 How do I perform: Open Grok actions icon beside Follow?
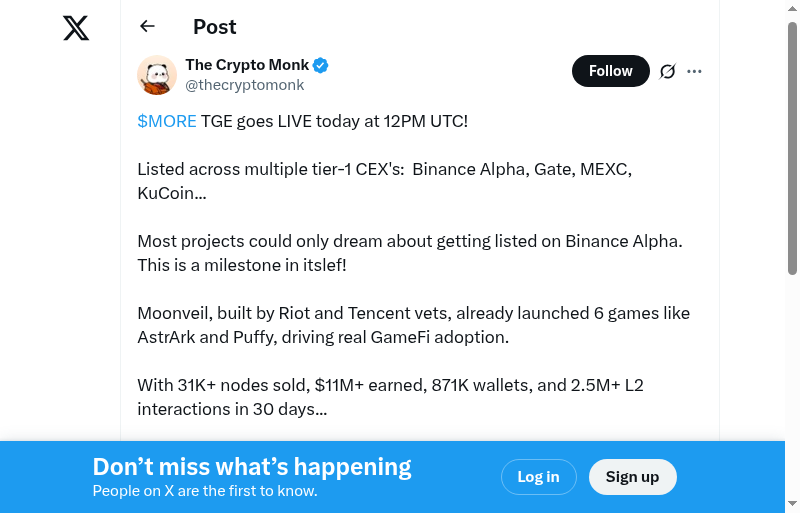(x=668, y=71)
